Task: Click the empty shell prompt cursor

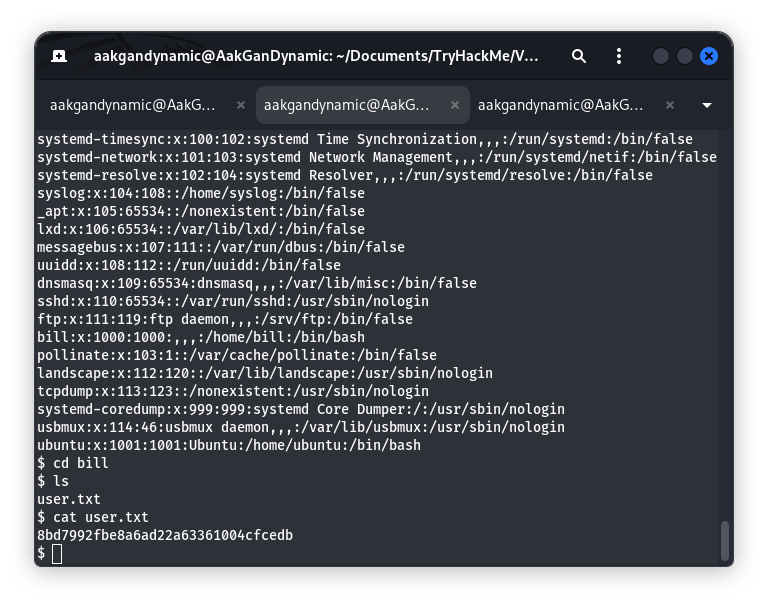Action: click(x=57, y=553)
